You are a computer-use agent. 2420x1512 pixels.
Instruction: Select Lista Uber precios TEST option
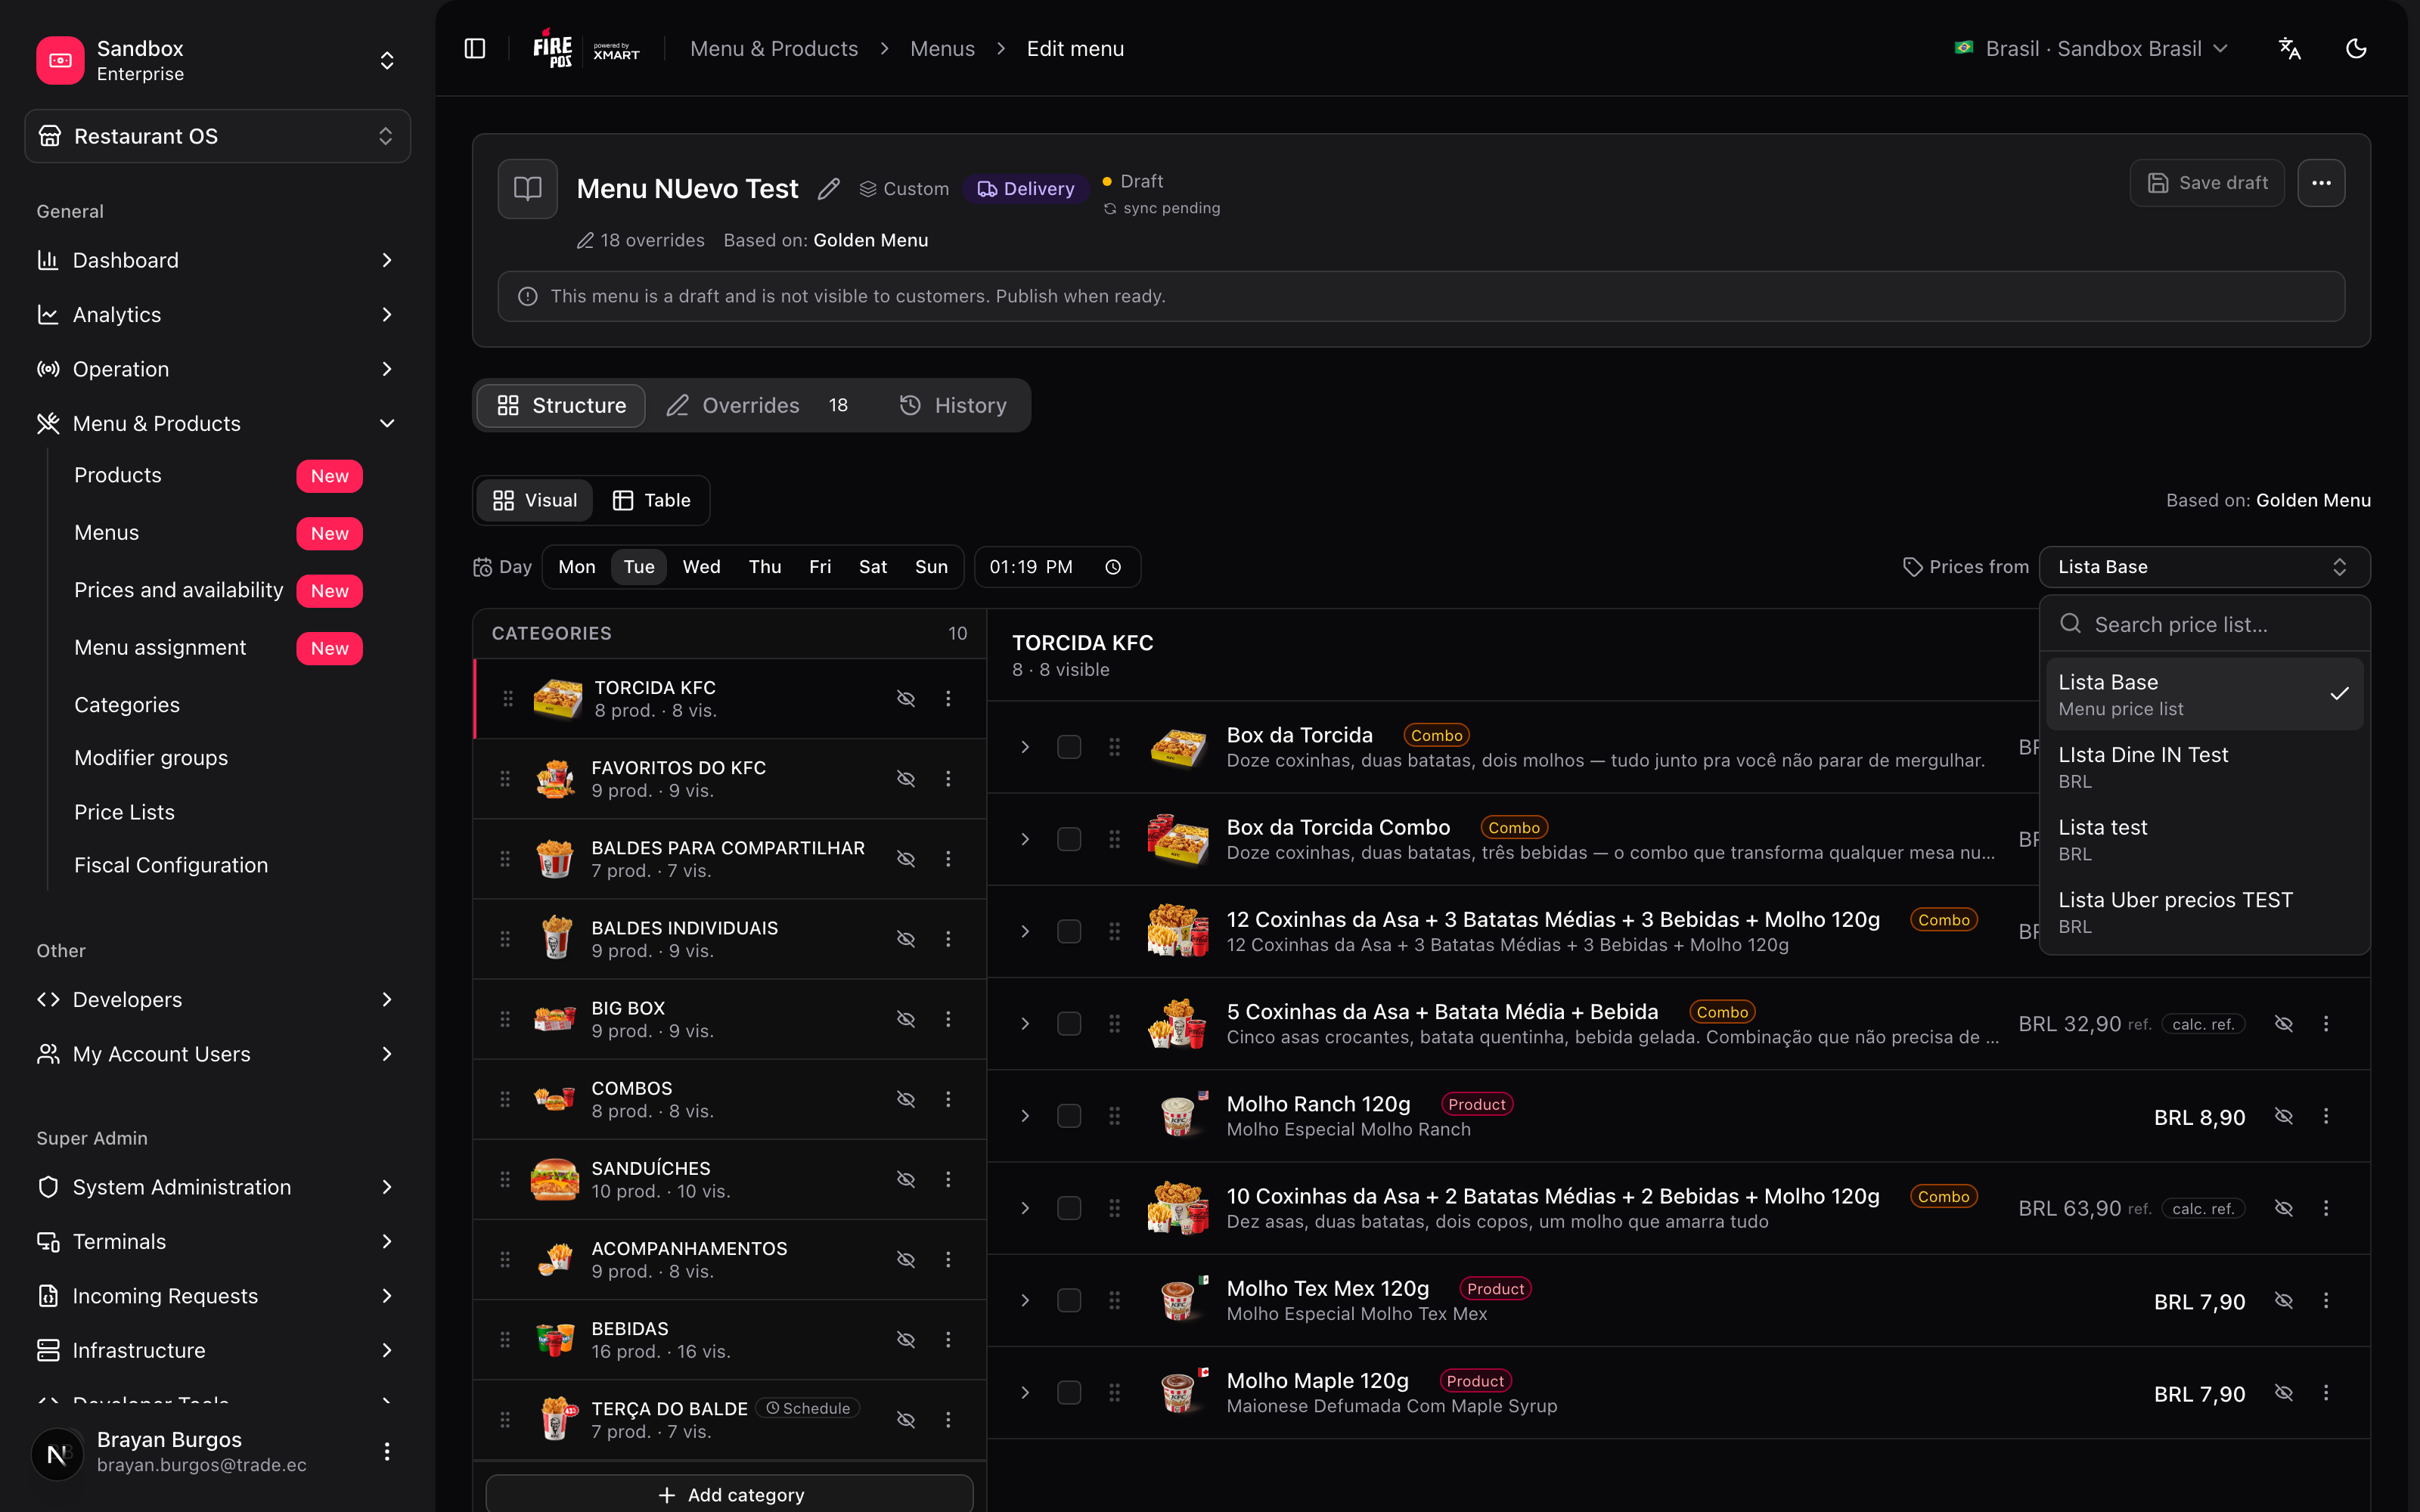[2204, 912]
